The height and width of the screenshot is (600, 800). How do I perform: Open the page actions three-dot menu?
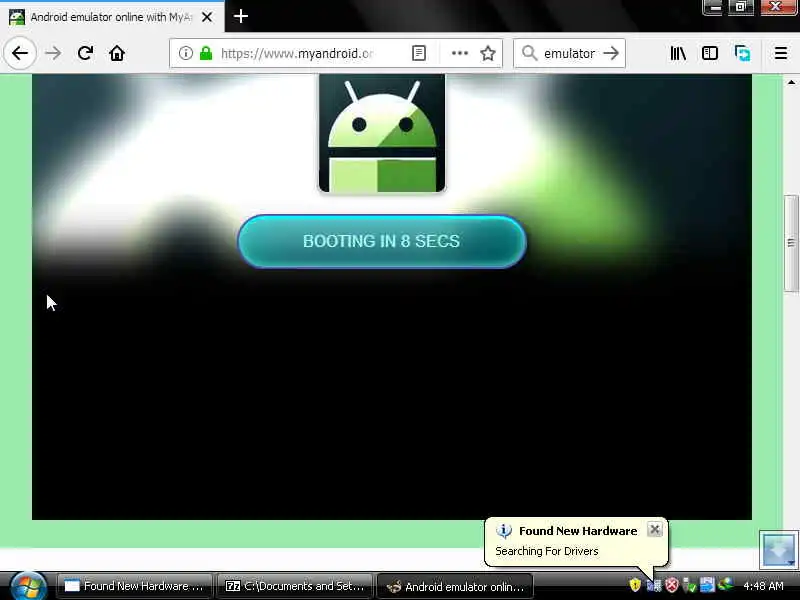tap(460, 53)
